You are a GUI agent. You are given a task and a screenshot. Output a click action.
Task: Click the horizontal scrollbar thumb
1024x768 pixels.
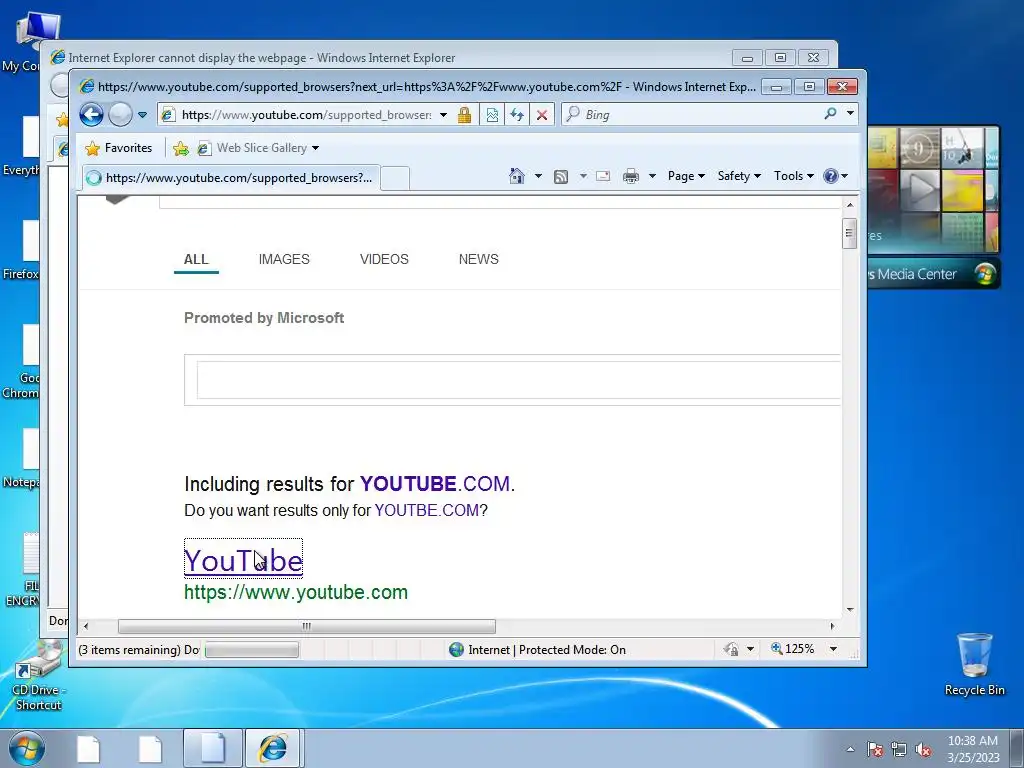(x=306, y=626)
